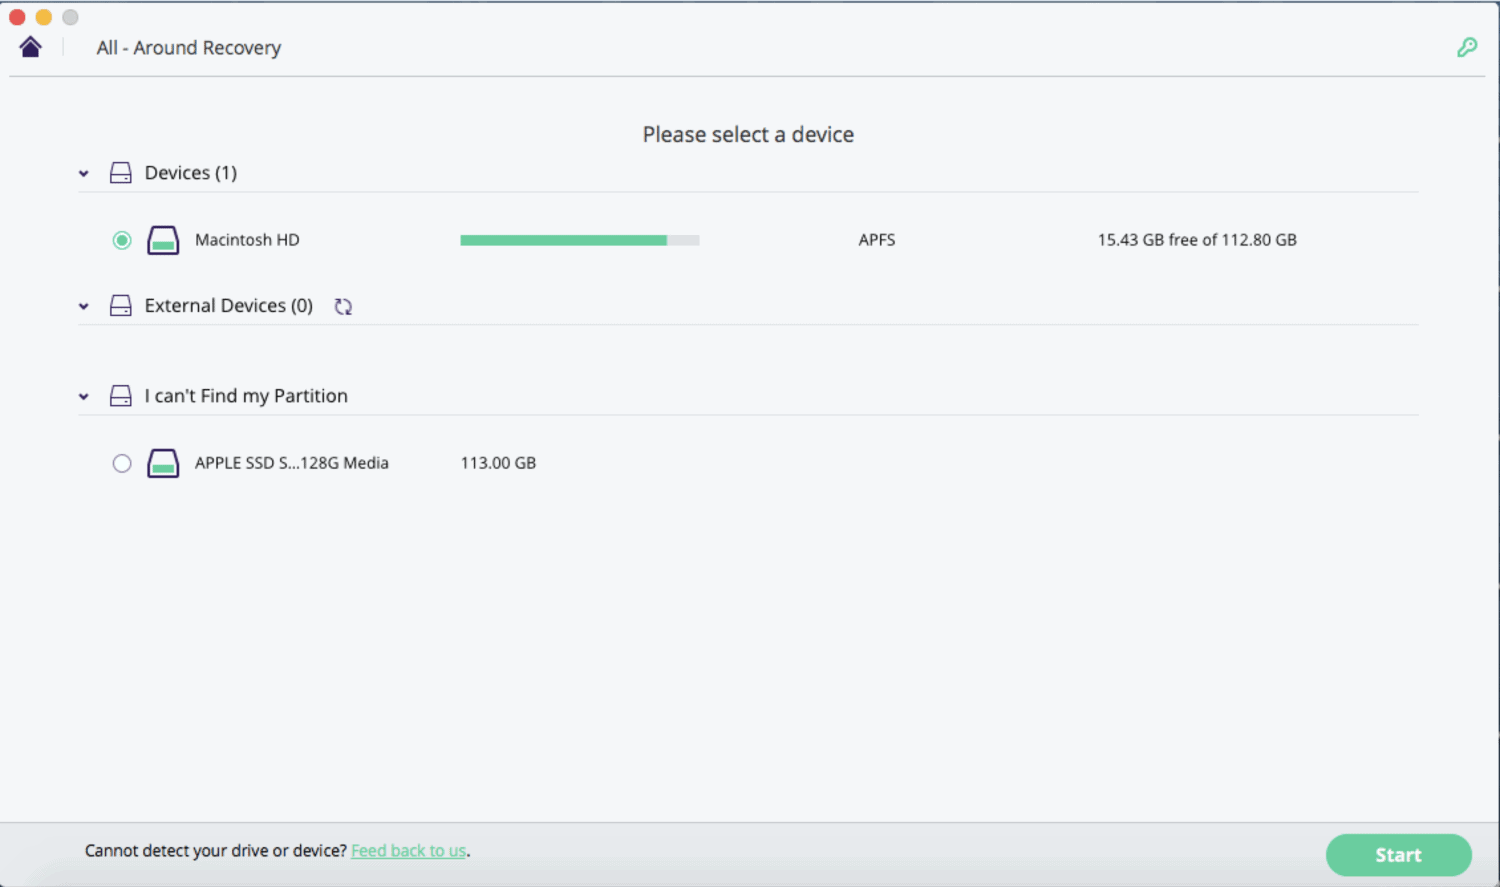Click the Devices section drive icon
1500x887 pixels.
(121, 173)
